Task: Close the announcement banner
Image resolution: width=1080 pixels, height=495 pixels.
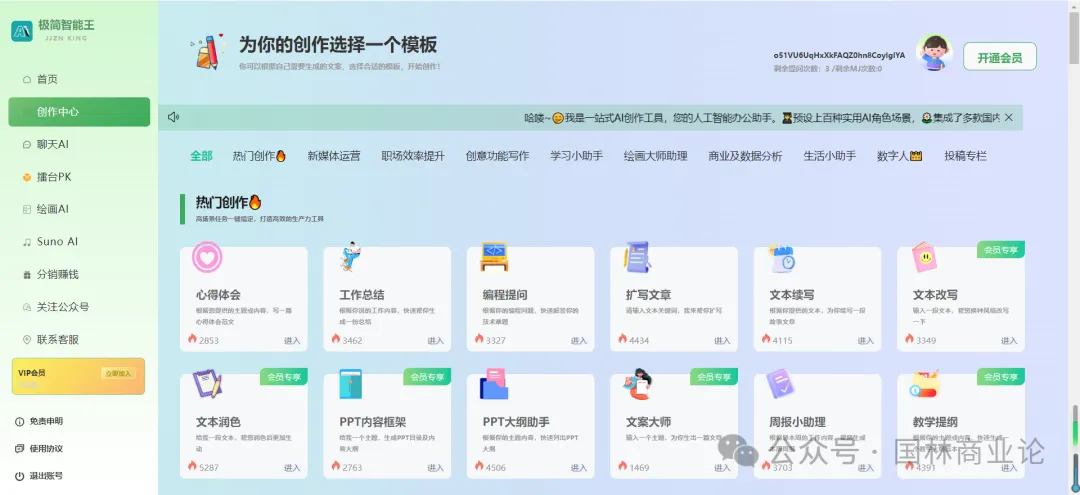Action: (1008, 117)
